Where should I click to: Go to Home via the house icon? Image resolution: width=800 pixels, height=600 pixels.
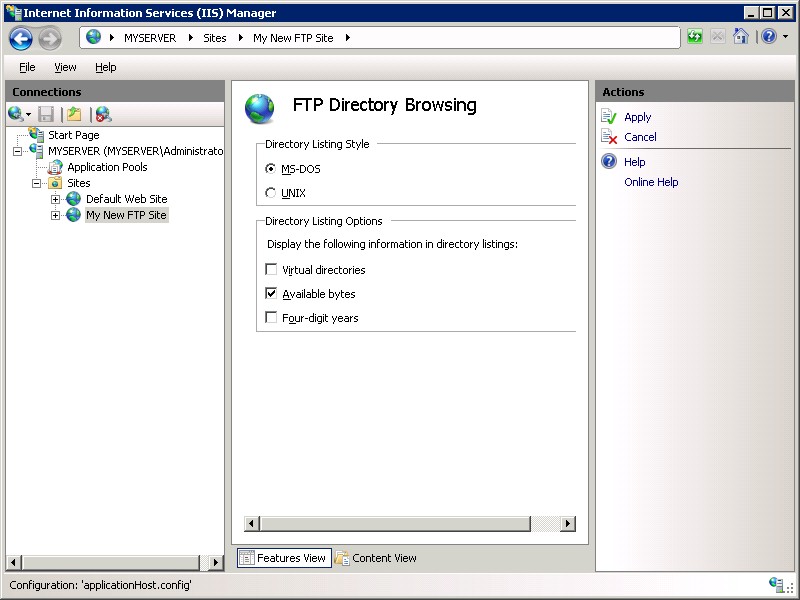point(740,36)
